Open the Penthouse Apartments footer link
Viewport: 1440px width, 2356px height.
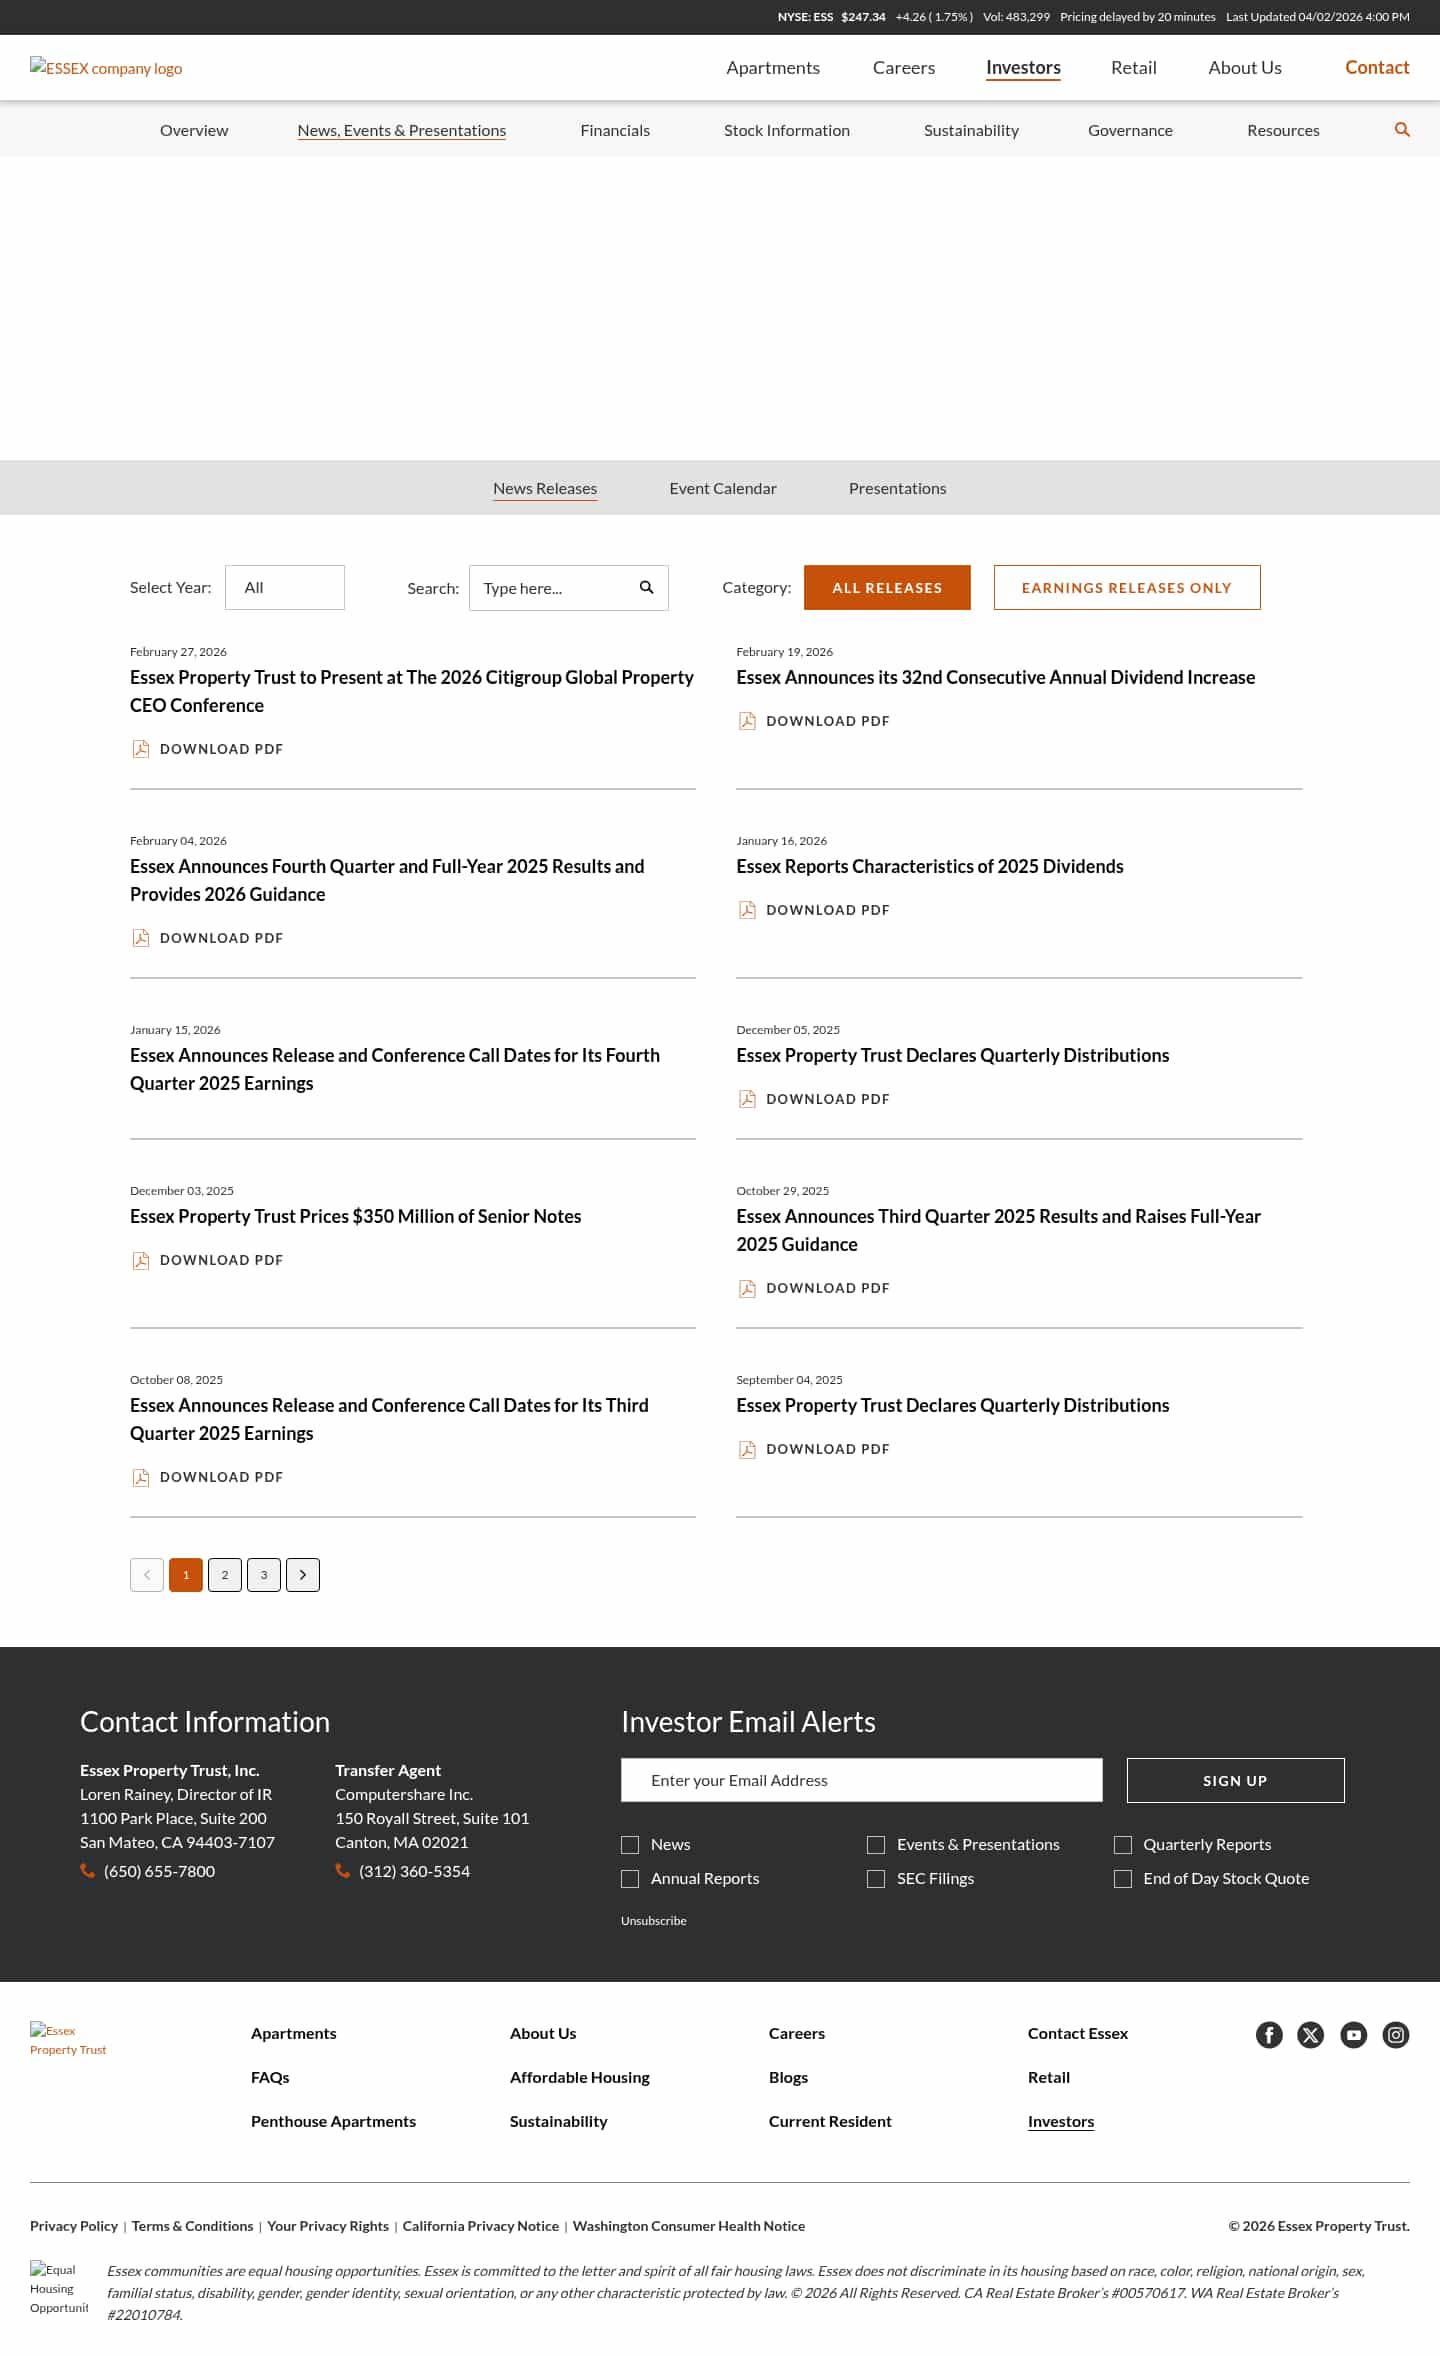333,2121
